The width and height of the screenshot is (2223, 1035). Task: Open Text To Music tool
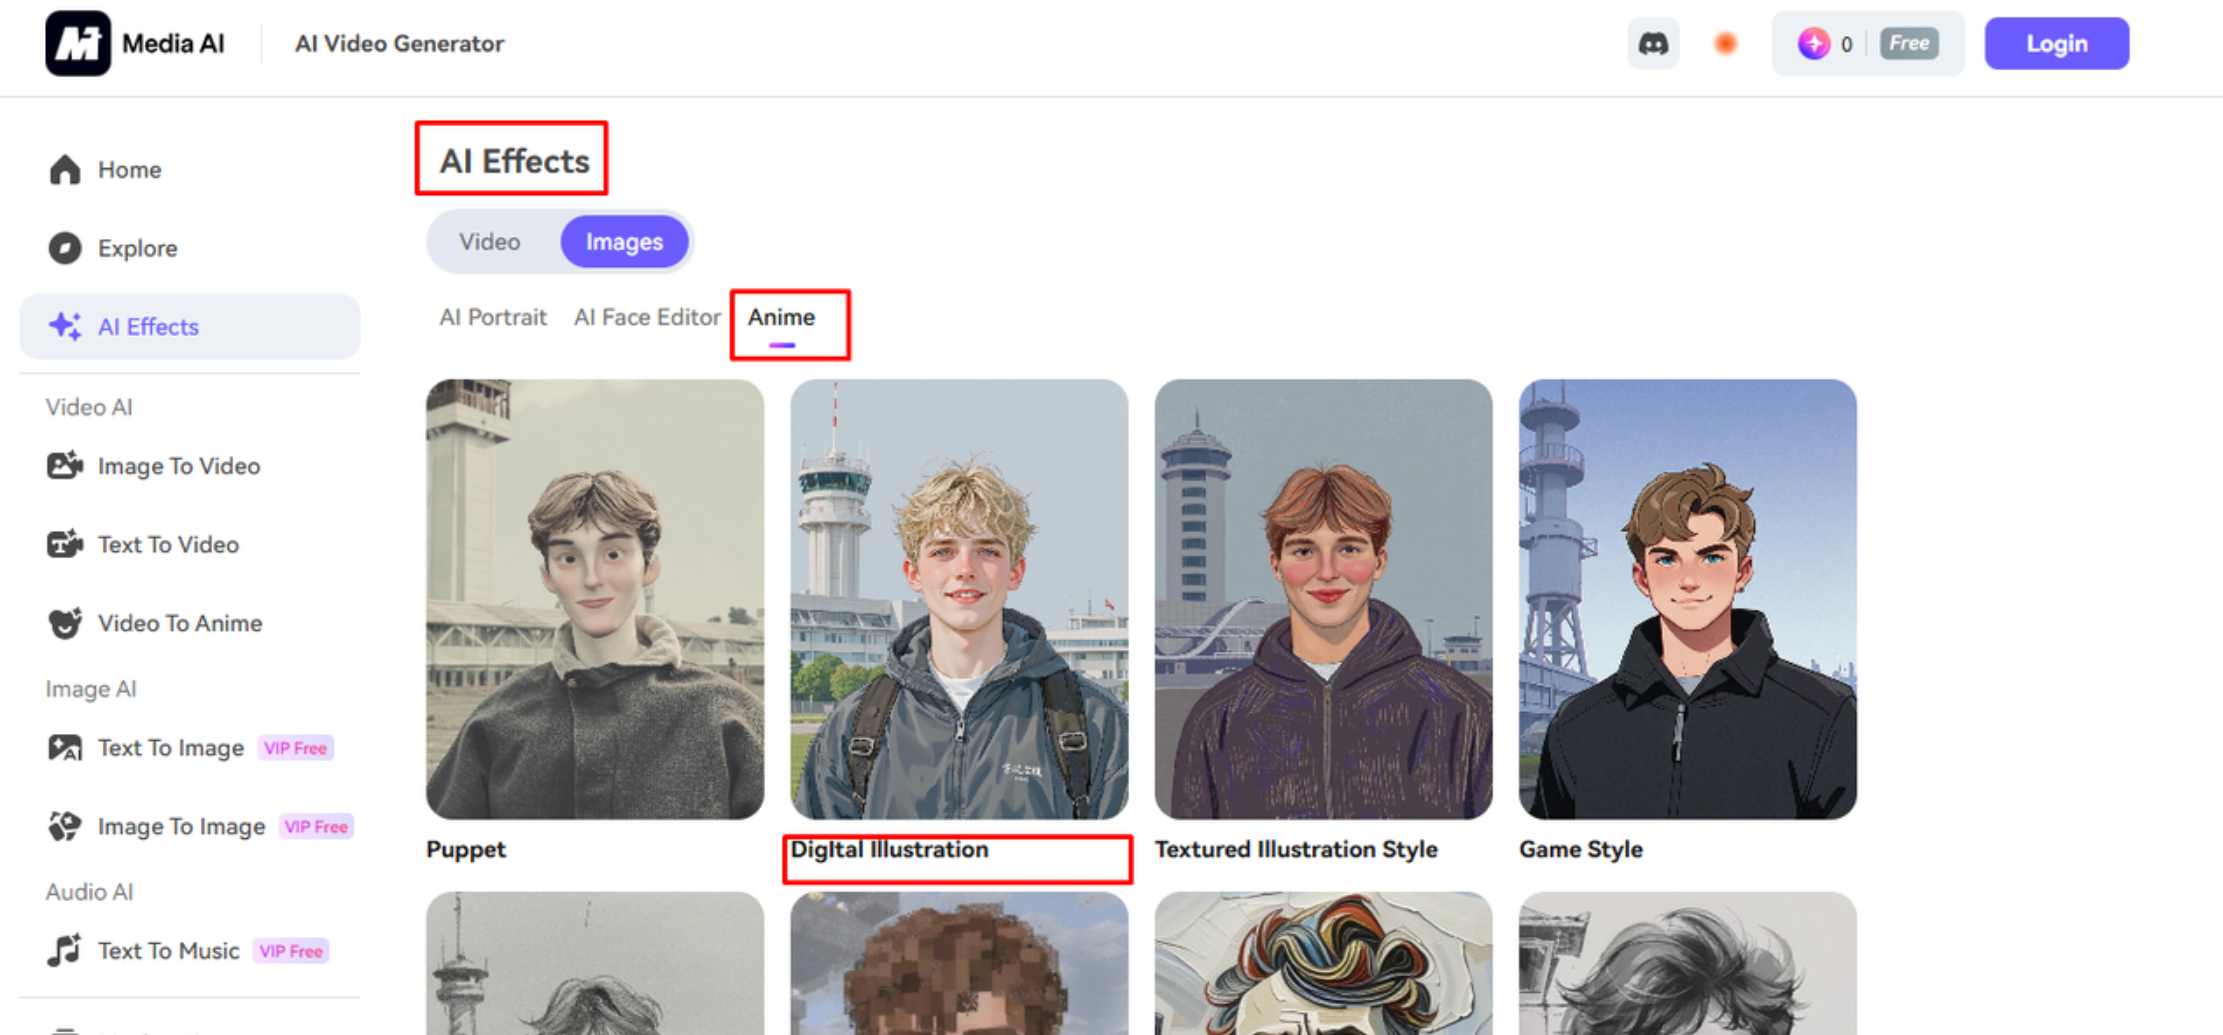[168, 951]
